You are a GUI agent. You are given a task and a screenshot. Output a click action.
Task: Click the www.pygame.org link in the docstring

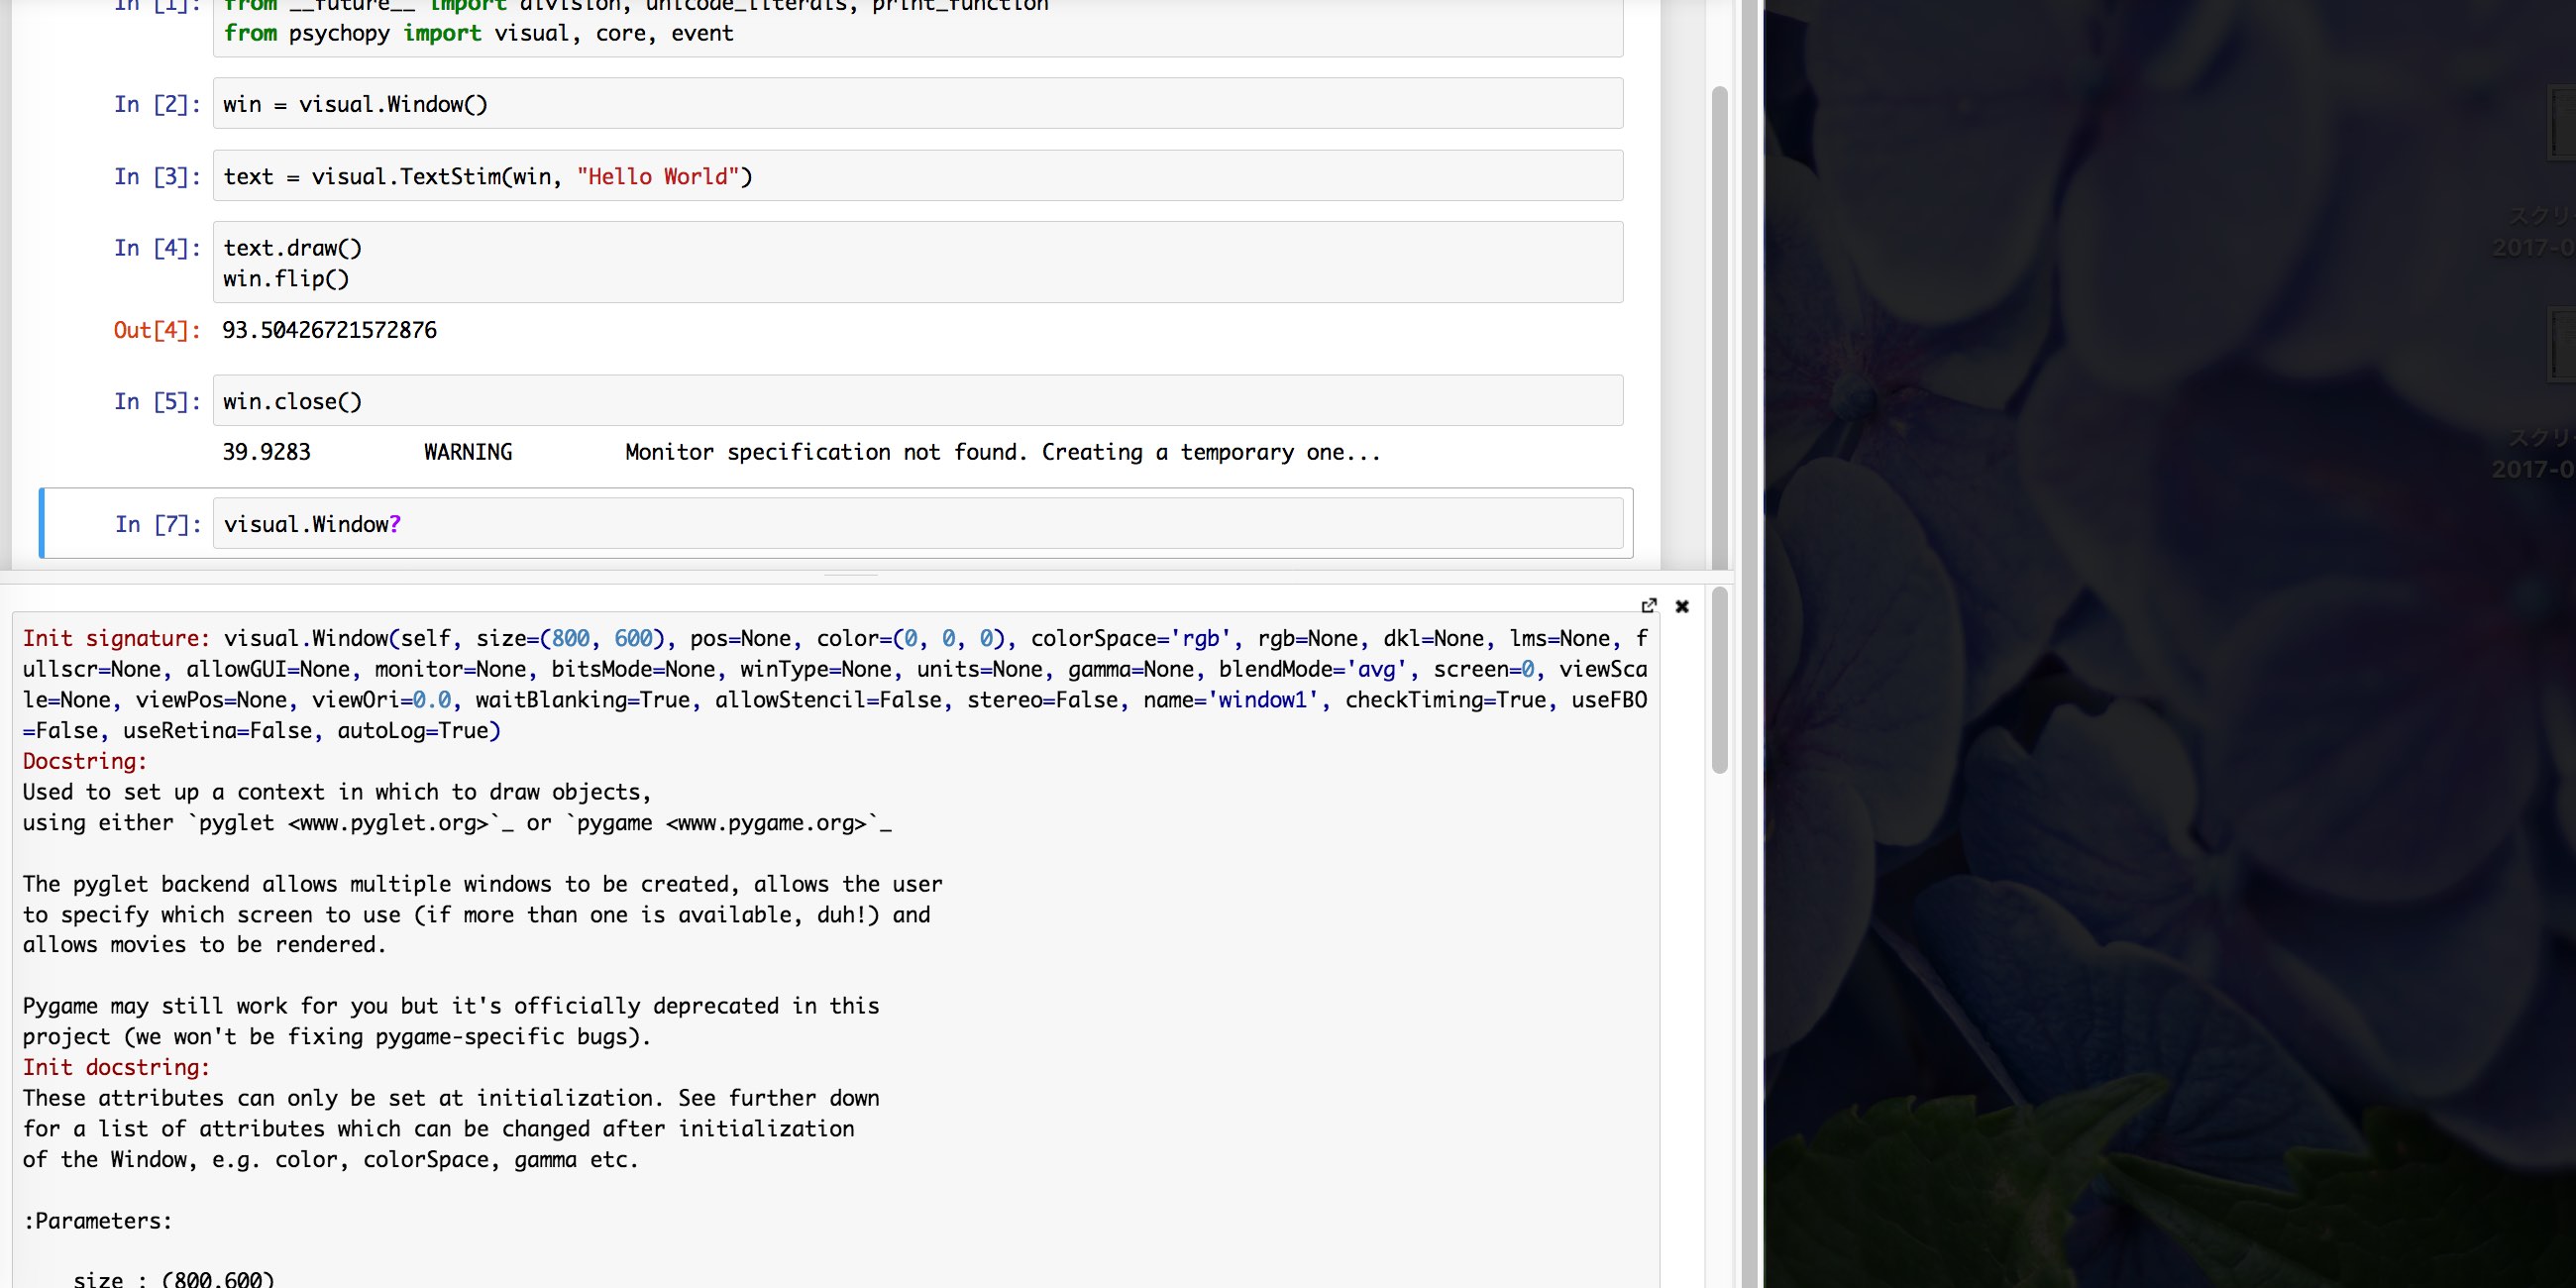point(768,822)
